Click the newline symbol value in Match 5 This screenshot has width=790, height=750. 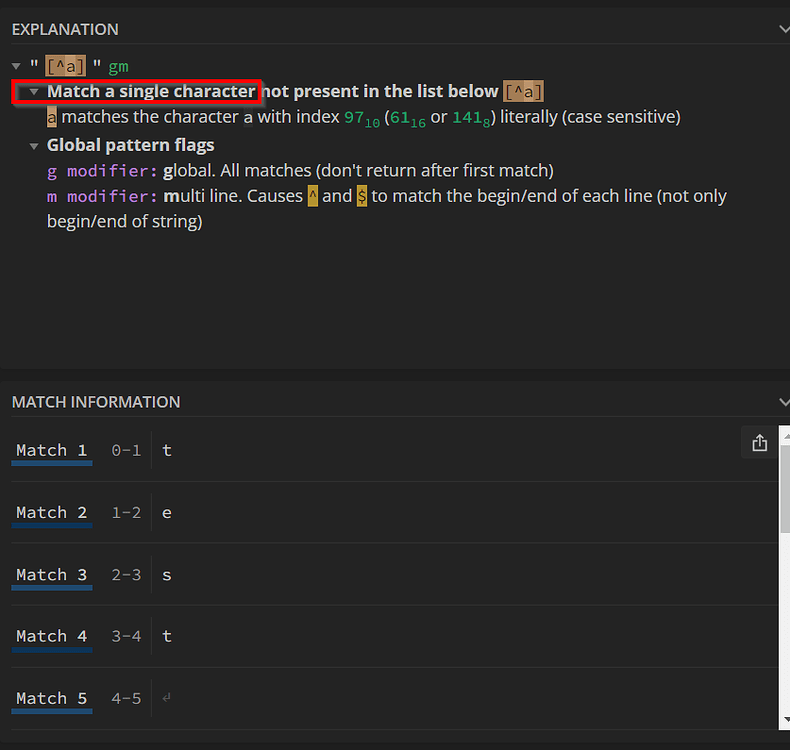(x=167, y=698)
